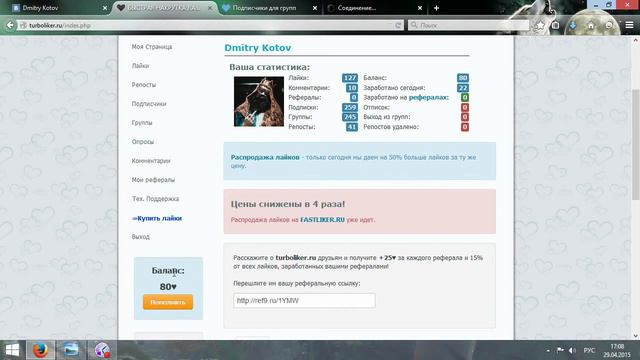Click the Поиск search box
This screenshot has width=640, height=360.
pyautogui.click(x=468, y=25)
